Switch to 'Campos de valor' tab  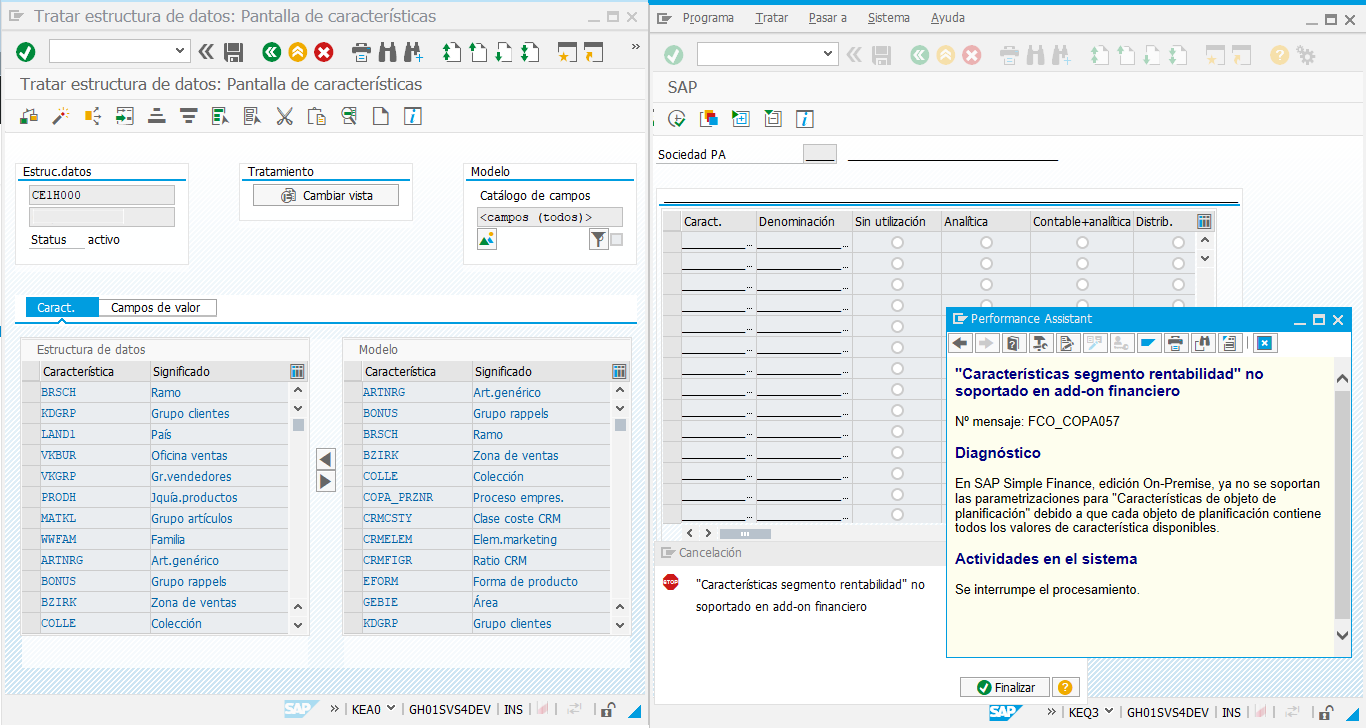click(x=156, y=308)
